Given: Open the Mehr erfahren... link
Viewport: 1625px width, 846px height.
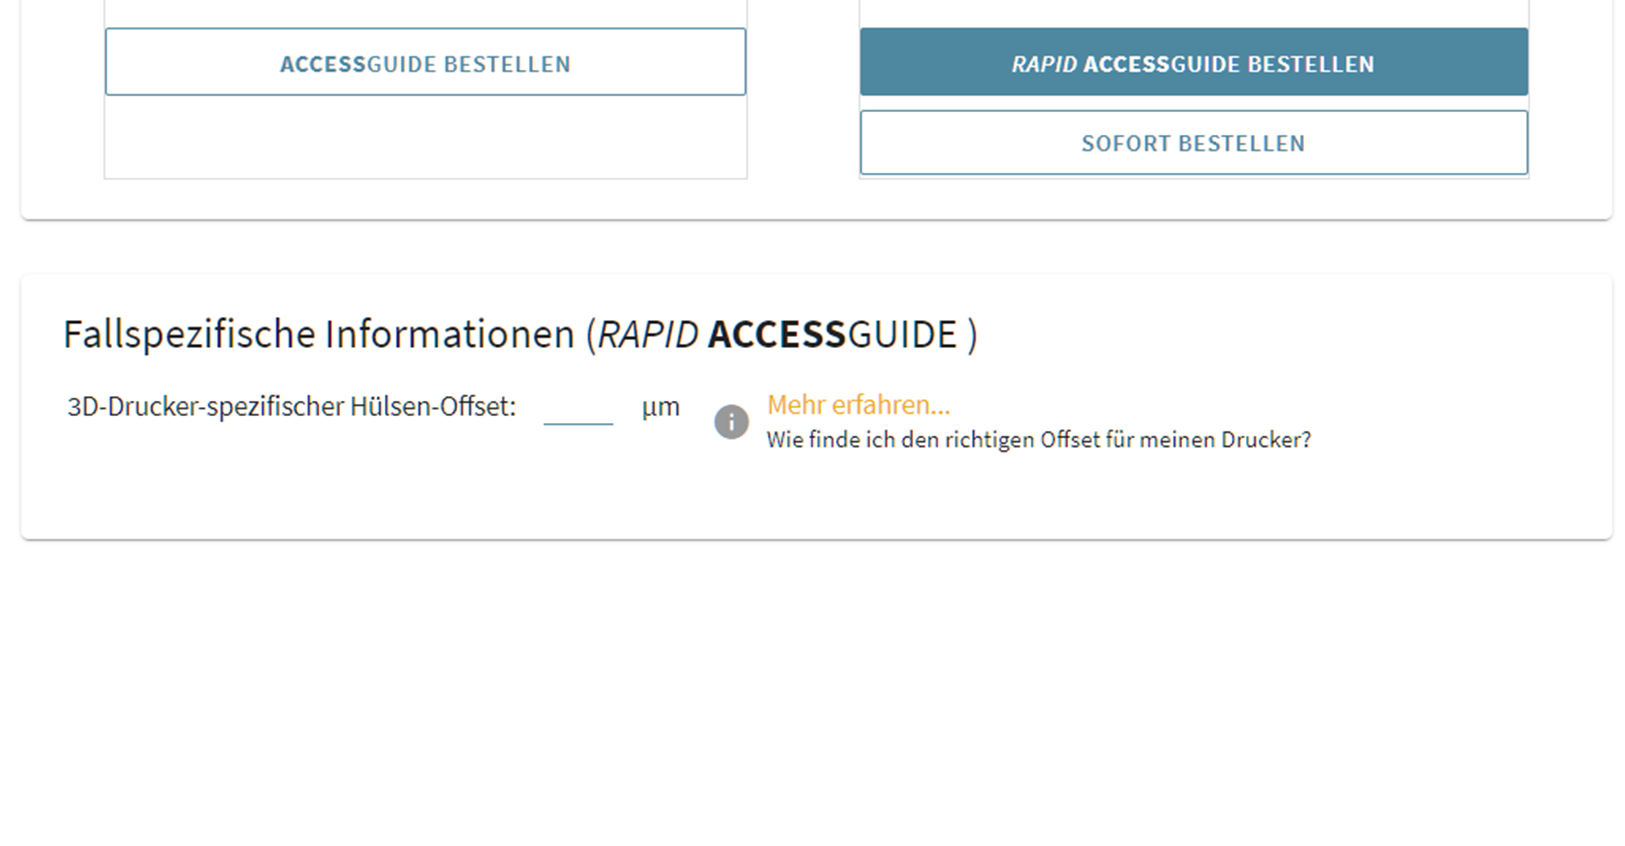Looking at the screenshot, I should pyautogui.click(x=858, y=405).
